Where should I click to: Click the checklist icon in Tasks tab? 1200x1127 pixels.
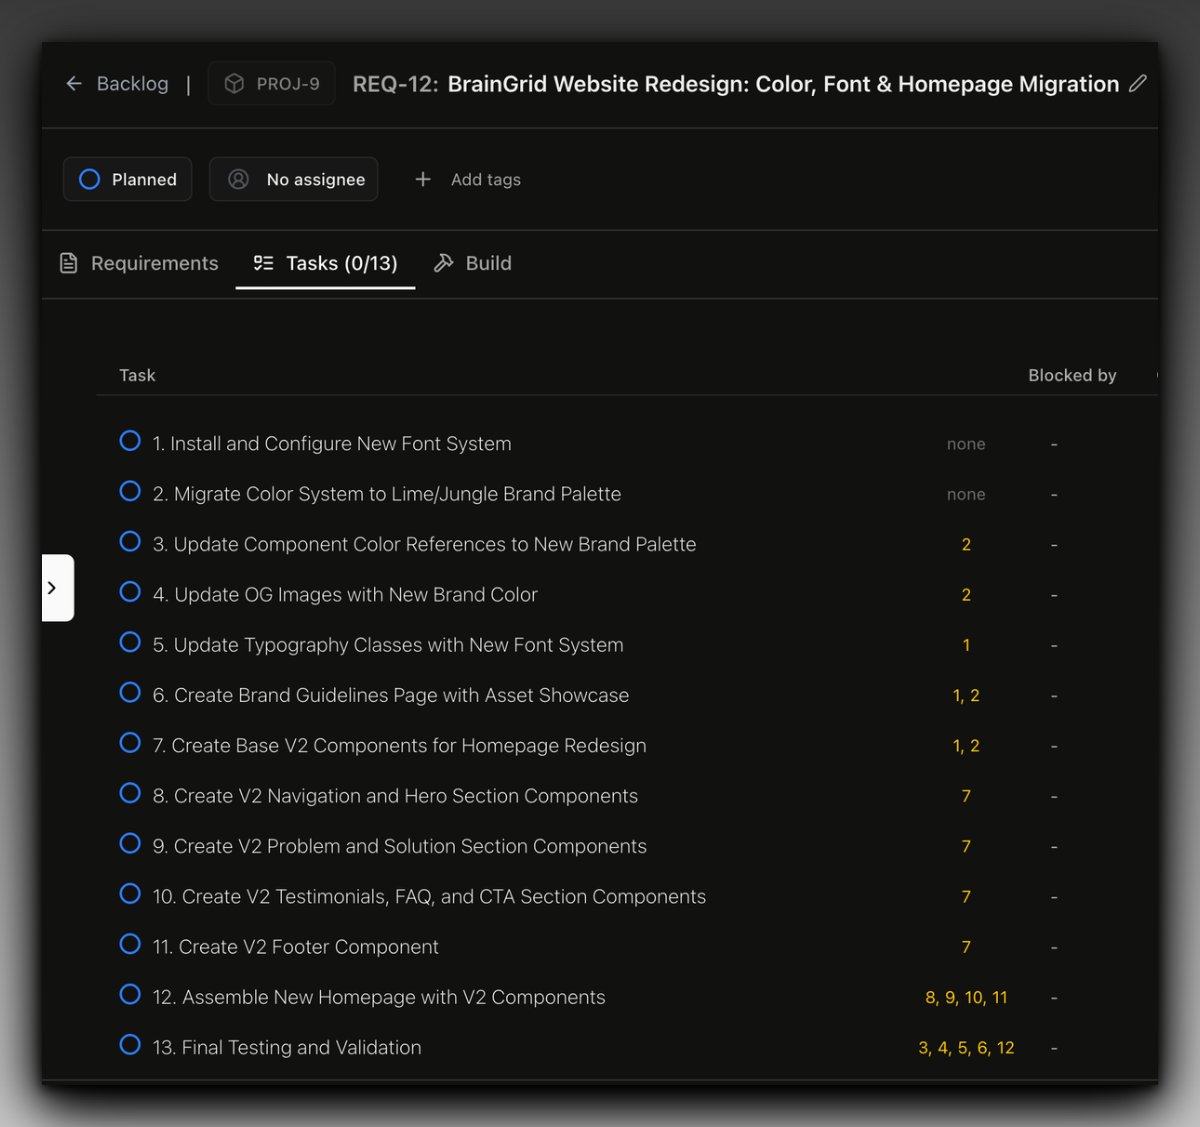[x=263, y=263]
